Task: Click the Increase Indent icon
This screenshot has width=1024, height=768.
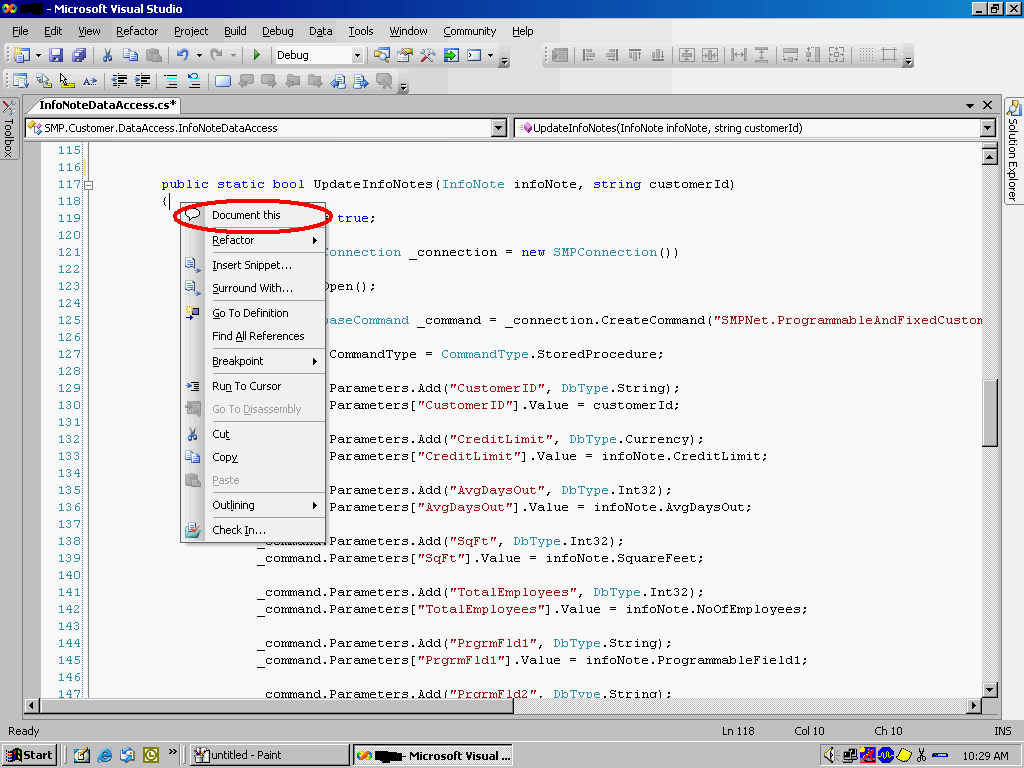Action: click(140, 81)
